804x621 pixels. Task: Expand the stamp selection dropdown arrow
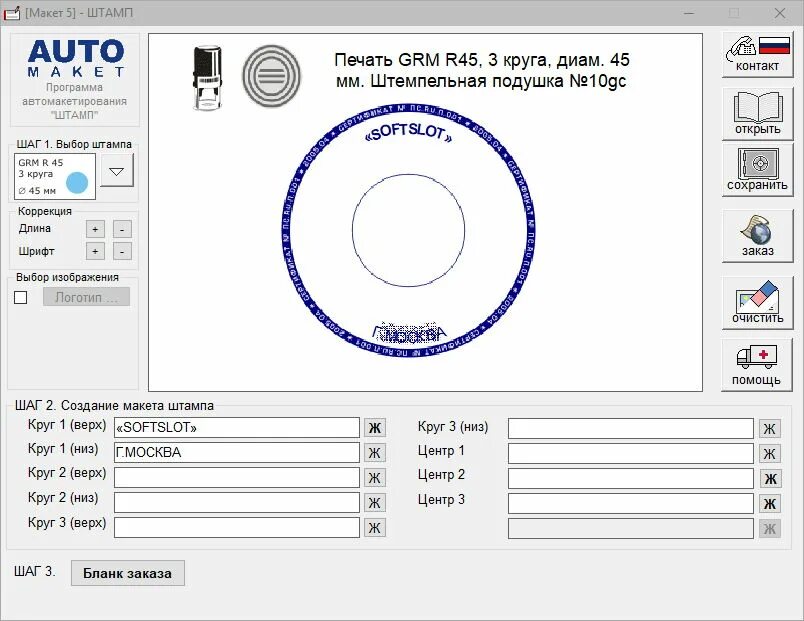[x=117, y=171]
